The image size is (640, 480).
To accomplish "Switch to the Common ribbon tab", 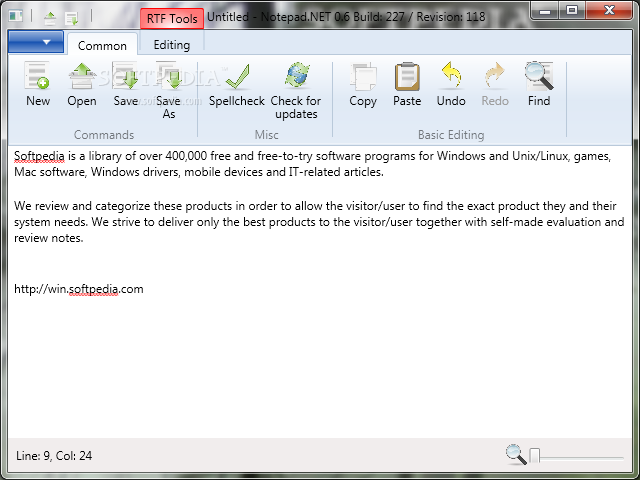I will [x=102, y=45].
